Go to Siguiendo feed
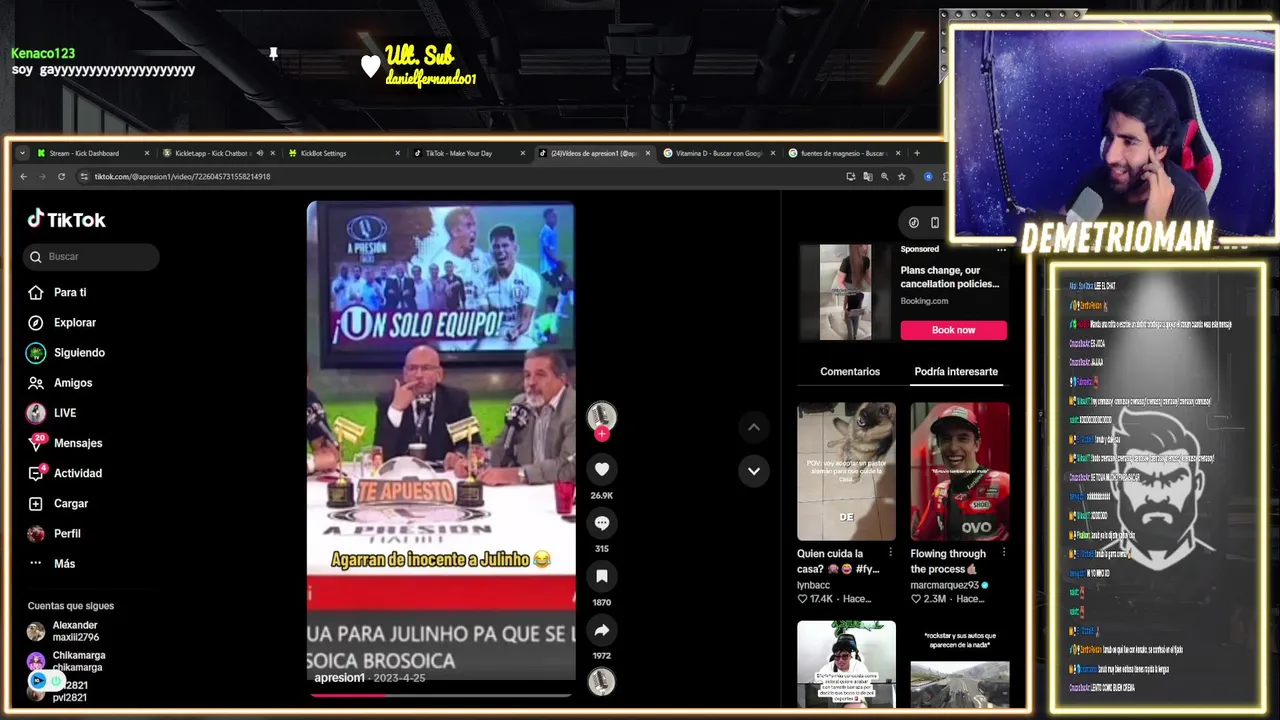Image resolution: width=1280 pixels, height=720 pixels. (79, 352)
